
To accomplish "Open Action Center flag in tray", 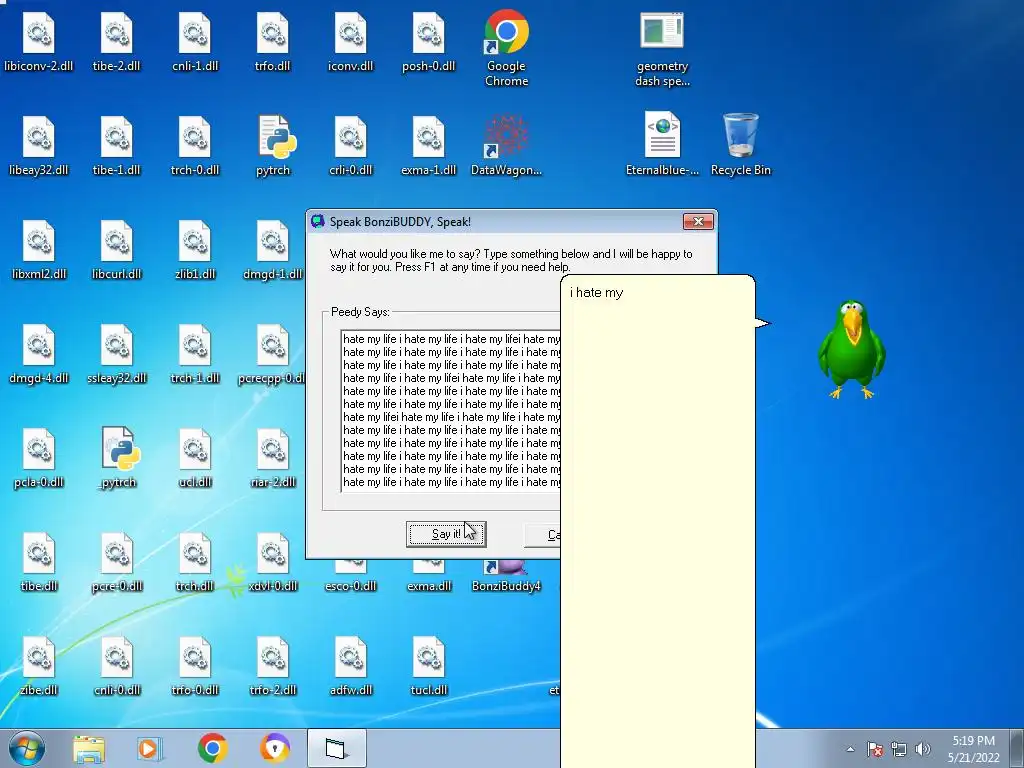I will [x=875, y=749].
